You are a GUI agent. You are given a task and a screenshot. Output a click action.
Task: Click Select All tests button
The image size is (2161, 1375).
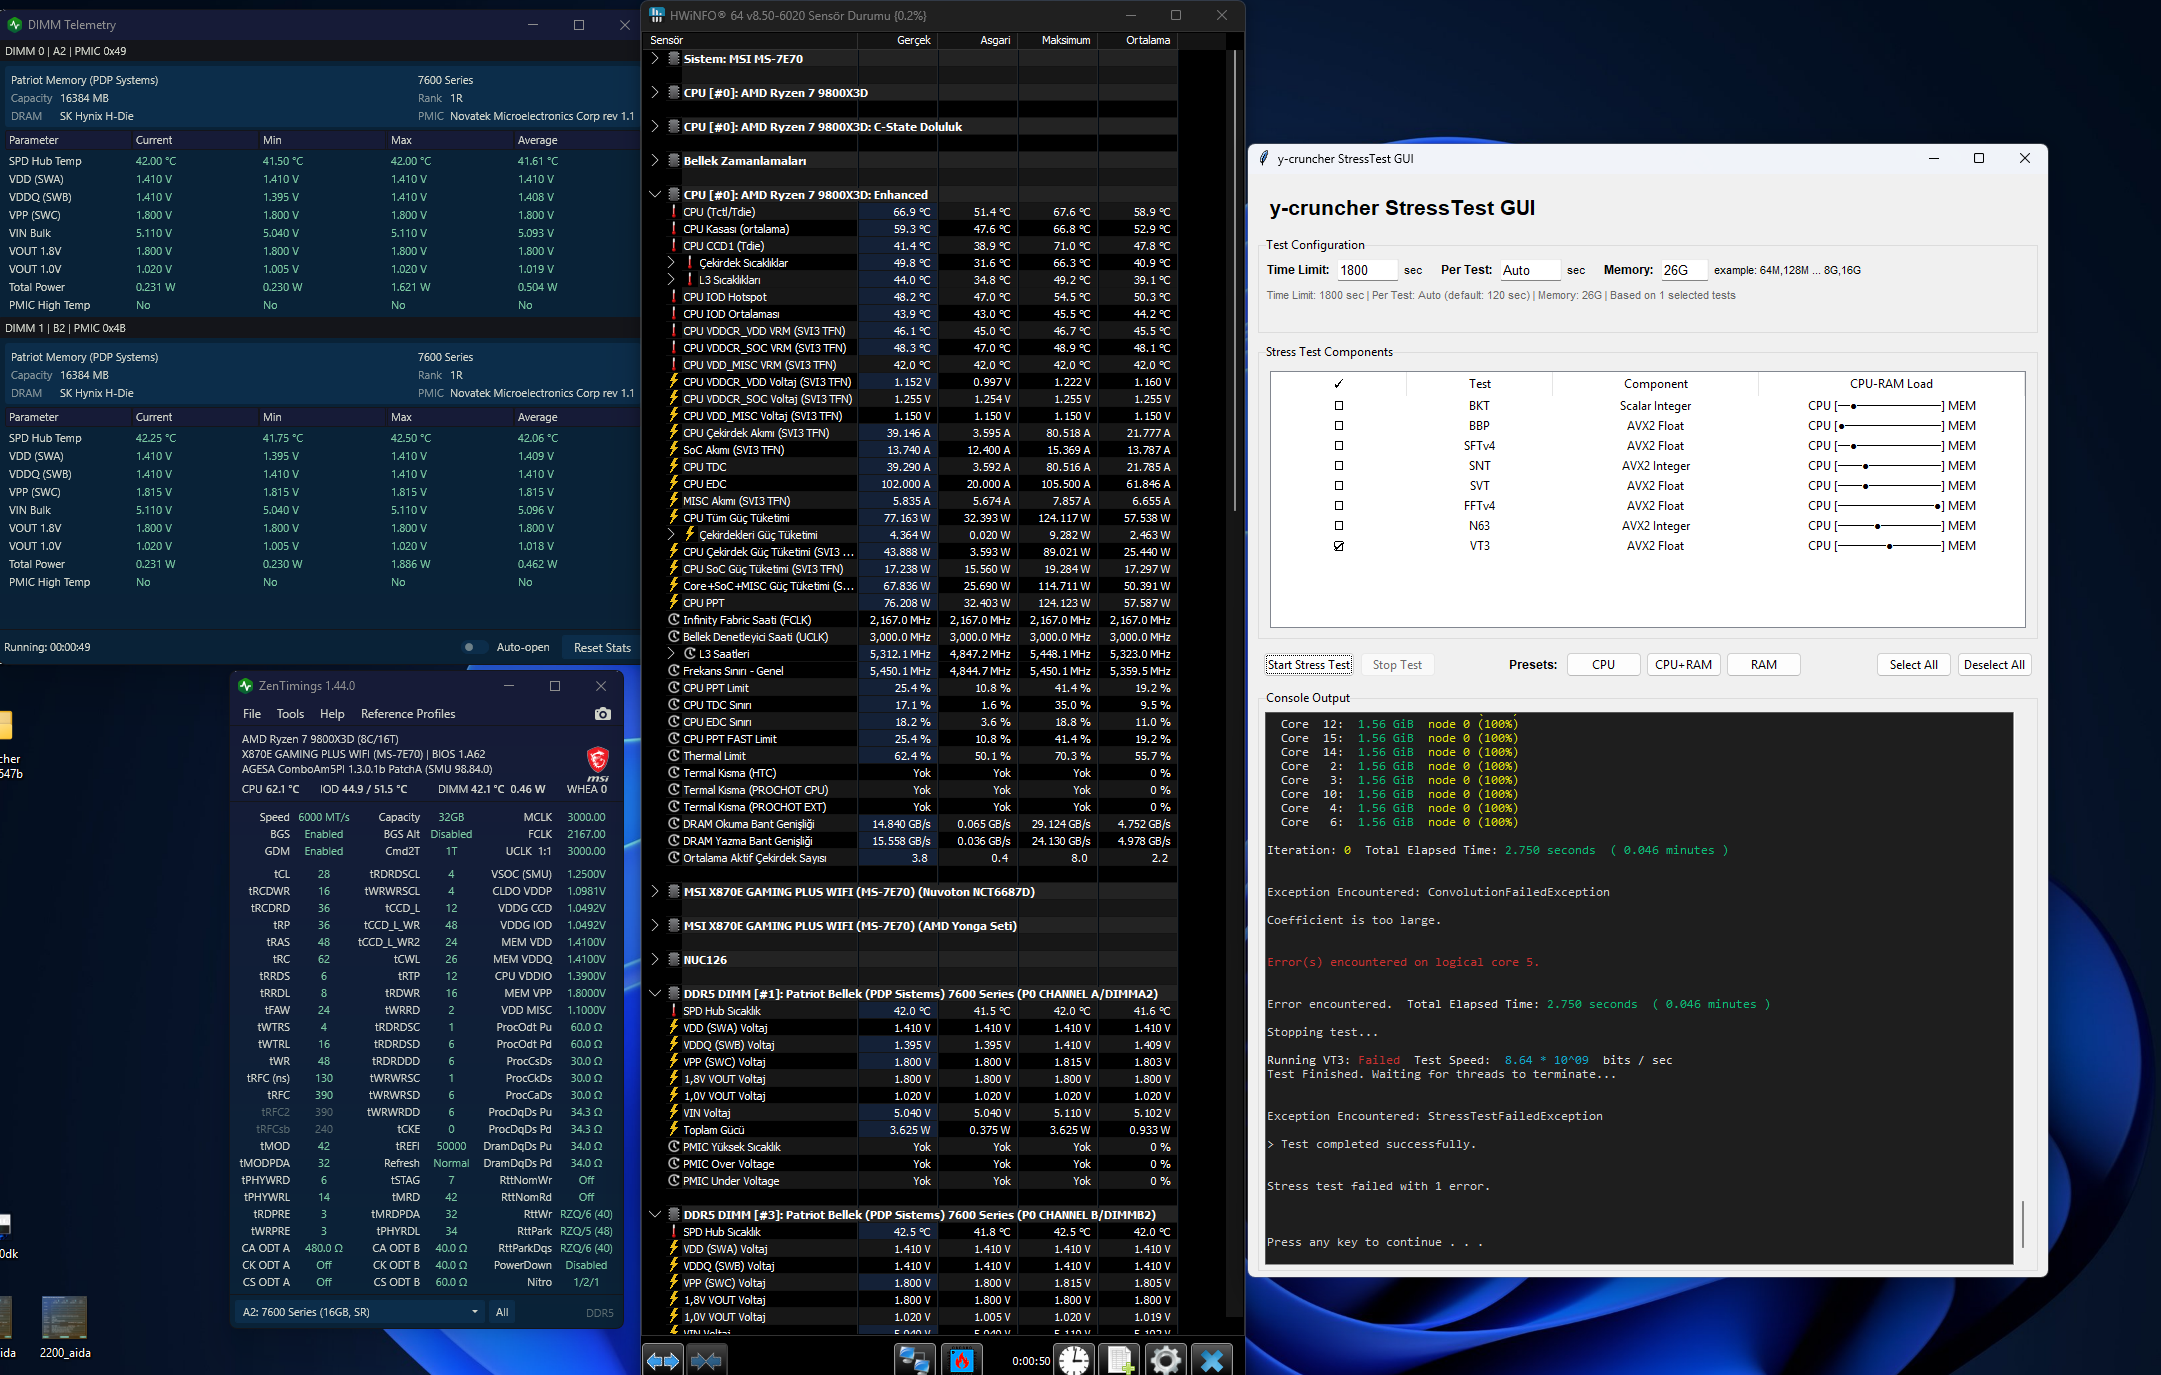[x=1913, y=665]
